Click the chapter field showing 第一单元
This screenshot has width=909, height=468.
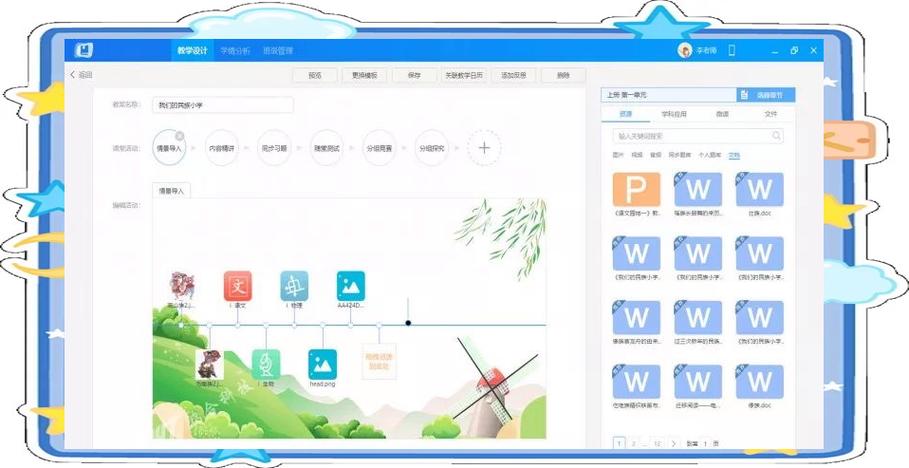[669, 95]
